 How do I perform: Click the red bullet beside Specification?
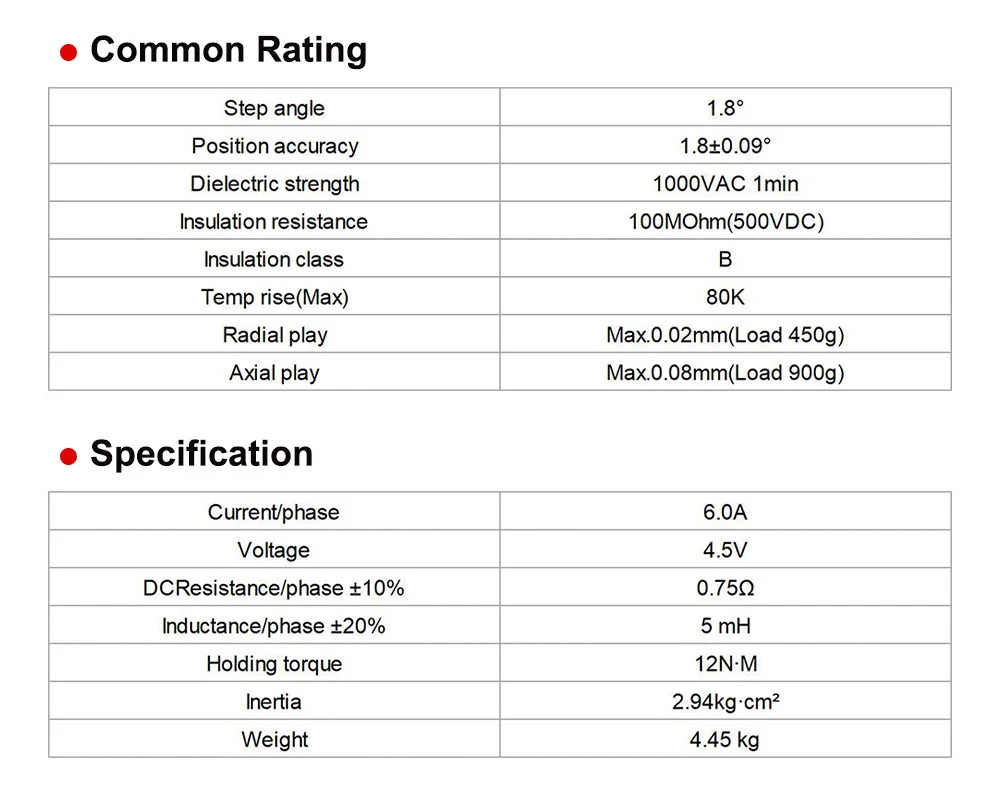point(69,457)
